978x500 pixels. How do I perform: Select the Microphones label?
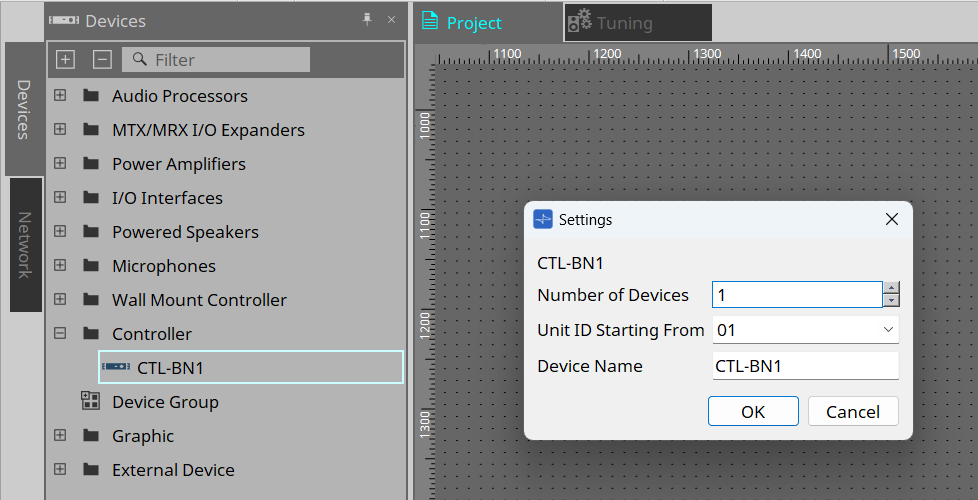tap(164, 266)
